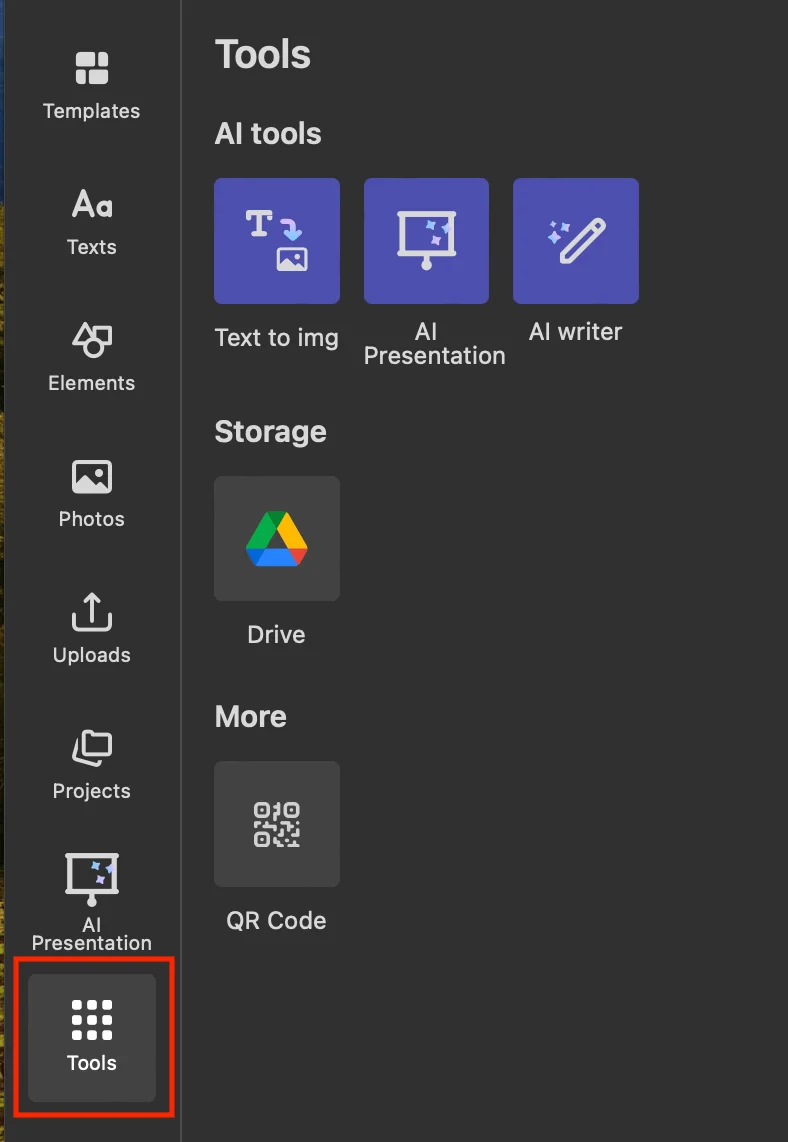The width and height of the screenshot is (788, 1142).
Task: Open the QR Code generator tile
Action: [x=277, y=824]
